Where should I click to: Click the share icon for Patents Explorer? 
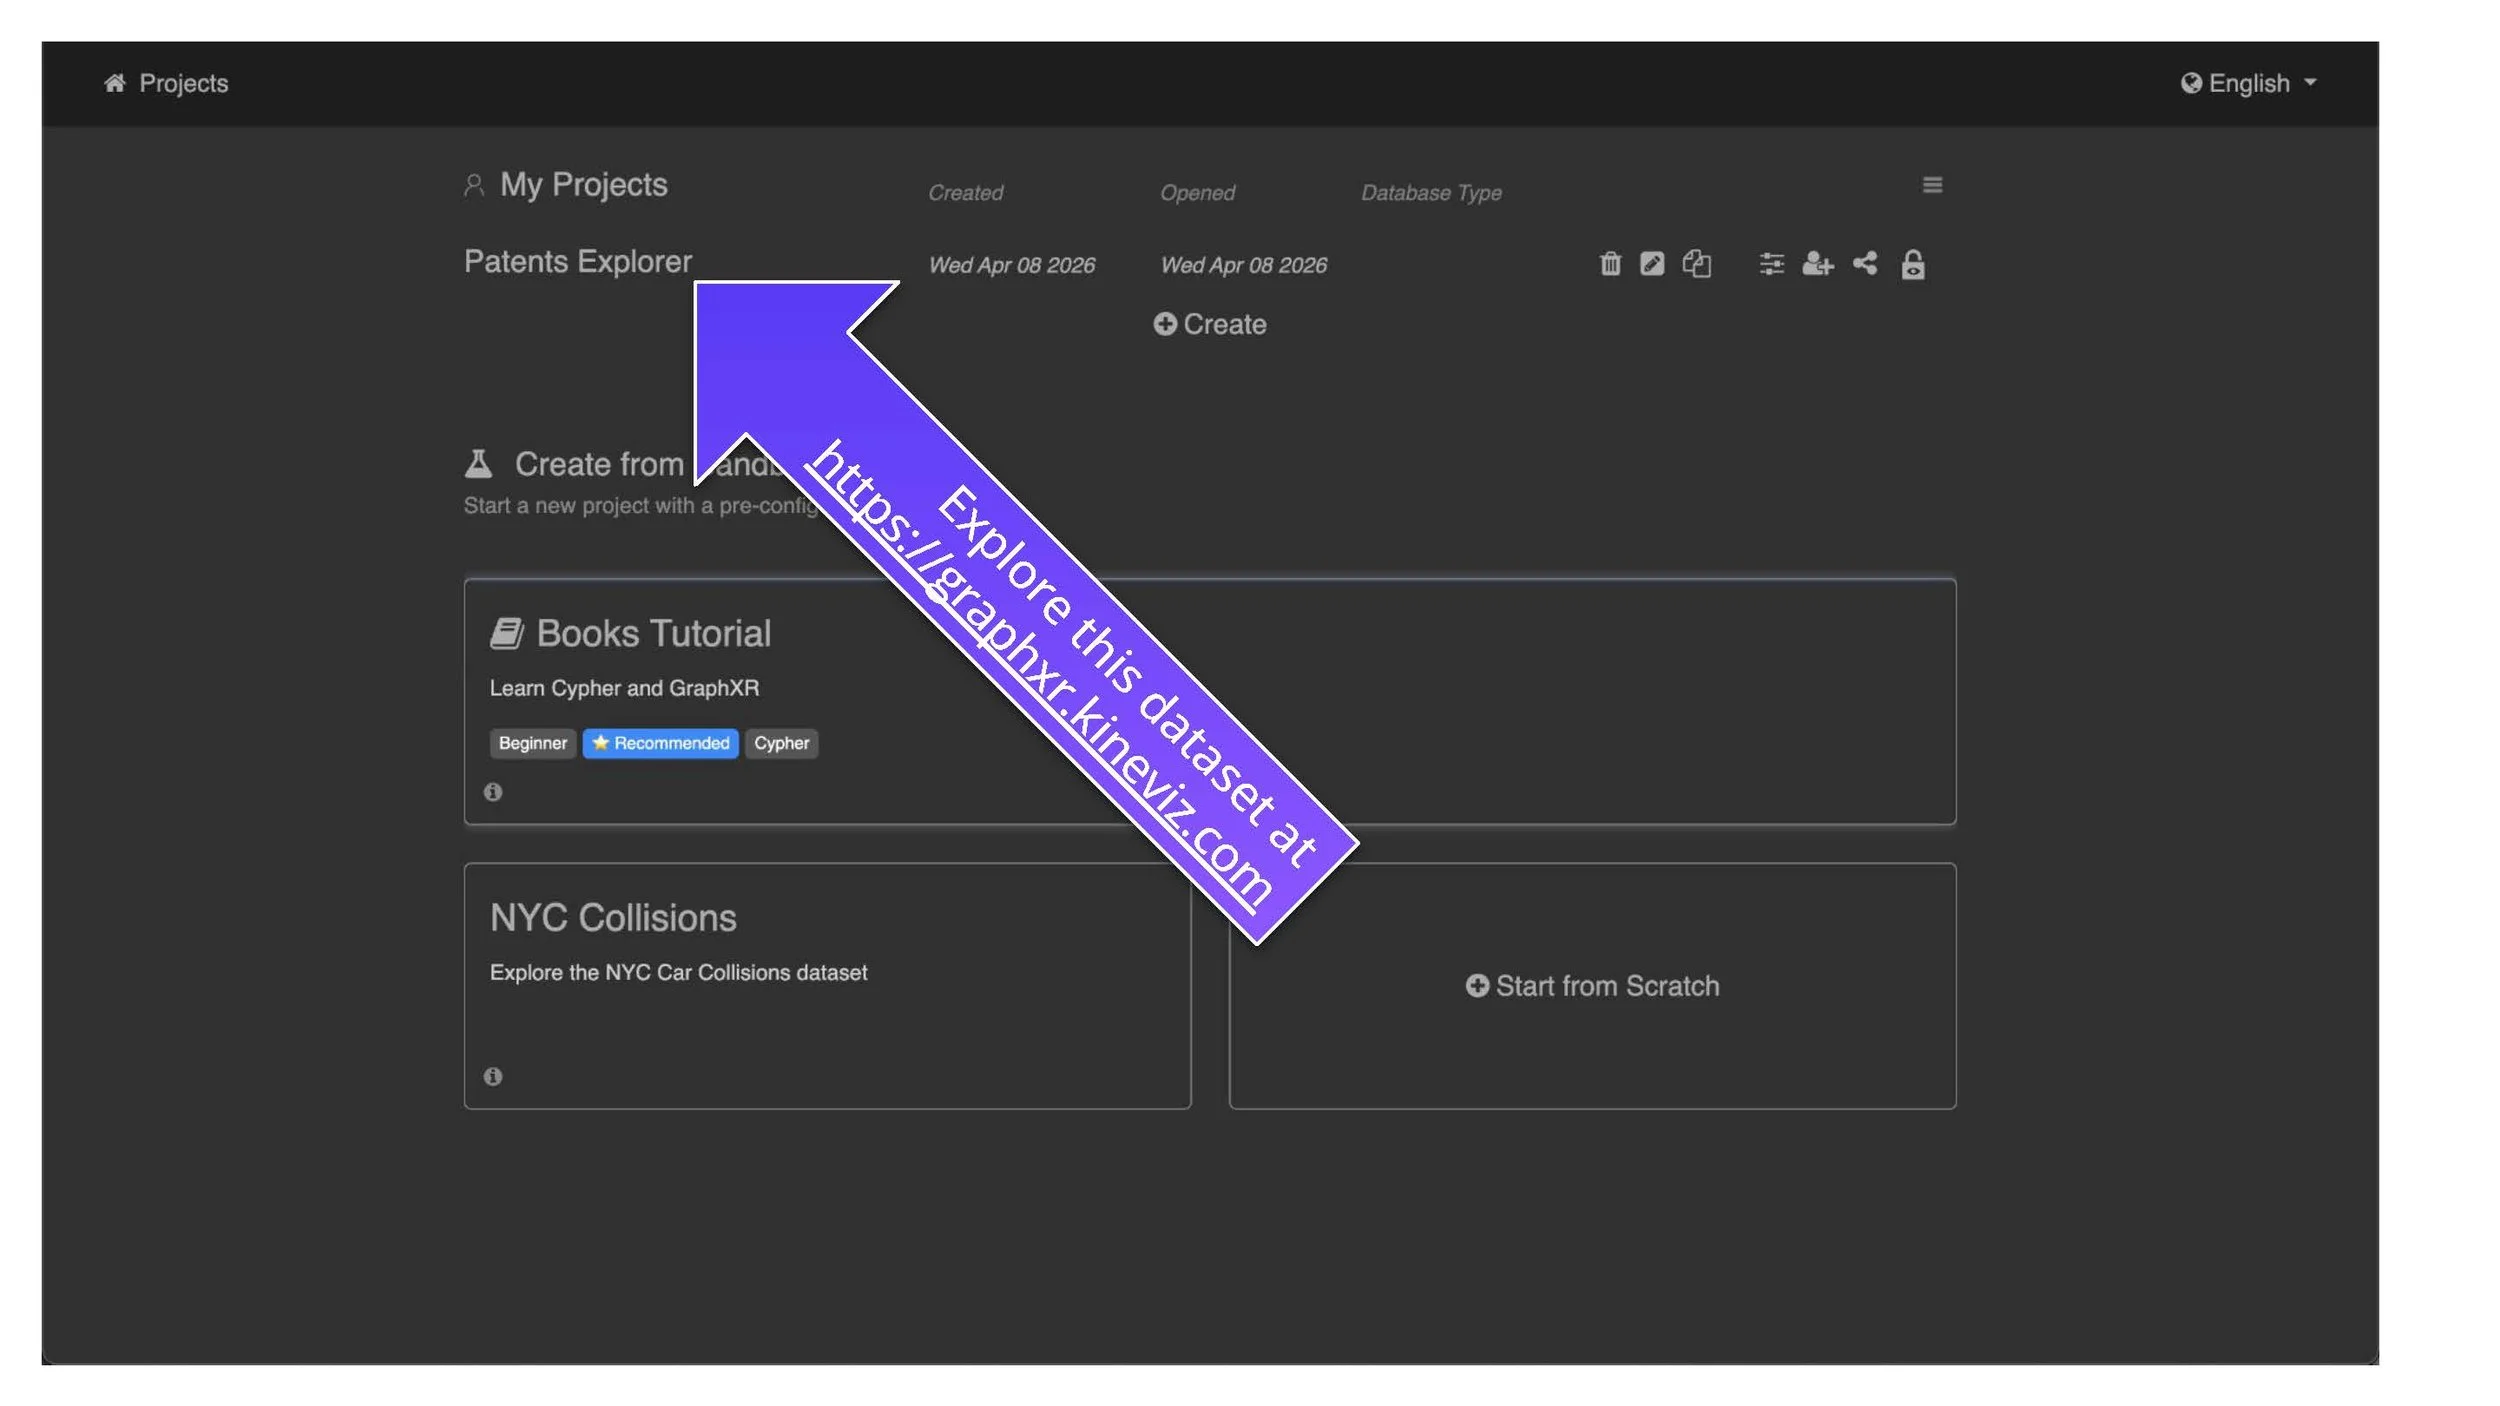tap(1864, 264)
